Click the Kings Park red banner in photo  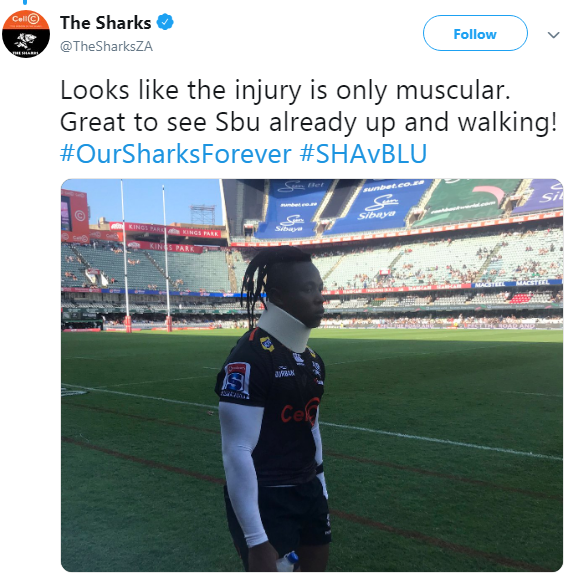click(x=165, y=247)
